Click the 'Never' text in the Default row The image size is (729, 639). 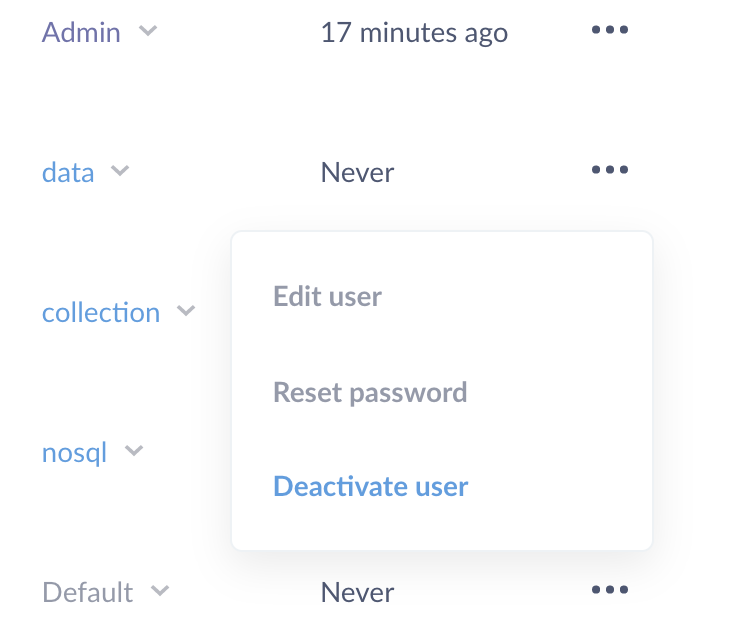(x=357, y=592)
